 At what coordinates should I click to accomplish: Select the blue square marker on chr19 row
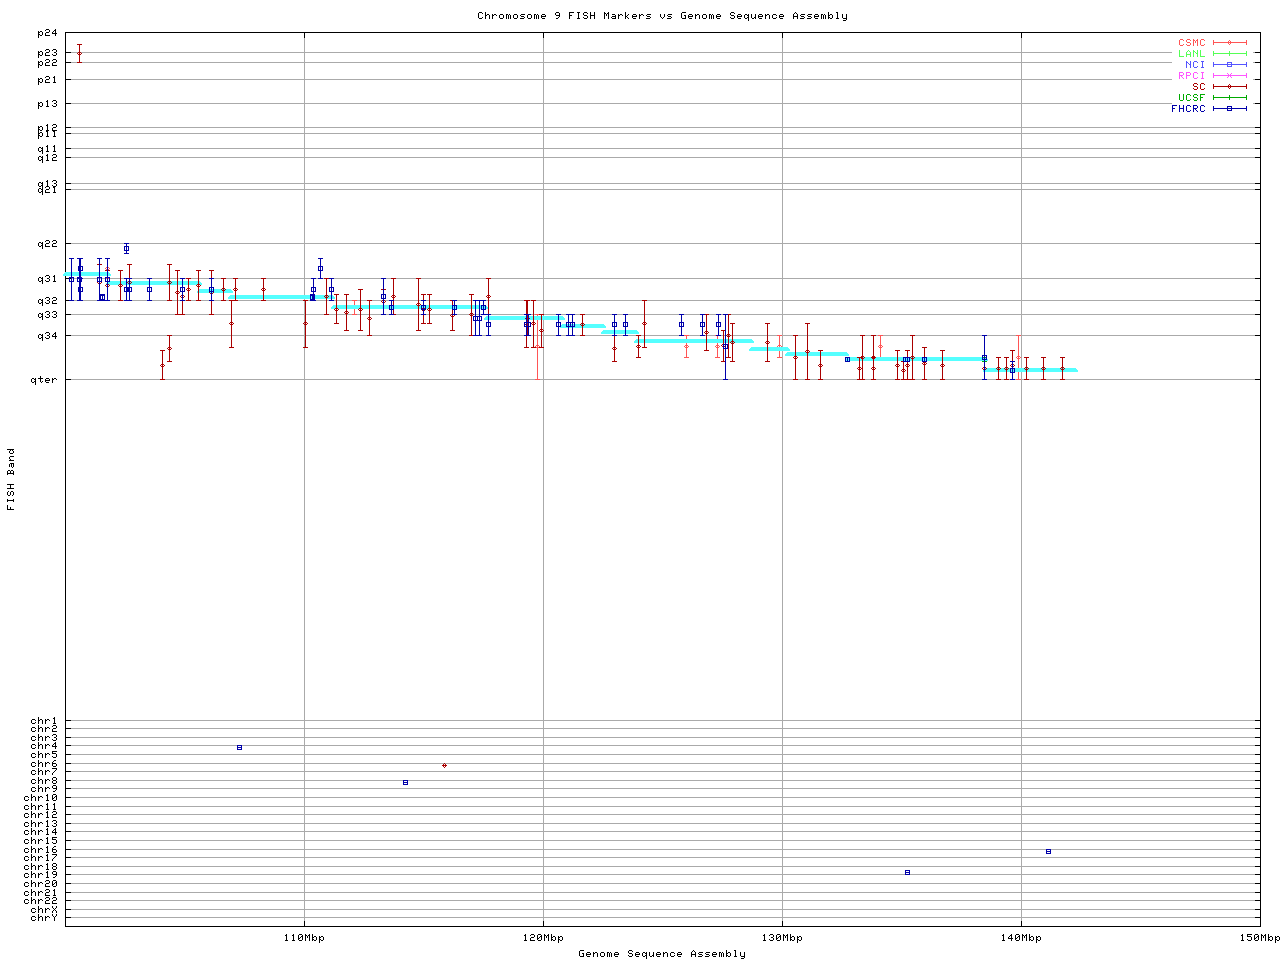pyautogui.click(x=907, y=872)
